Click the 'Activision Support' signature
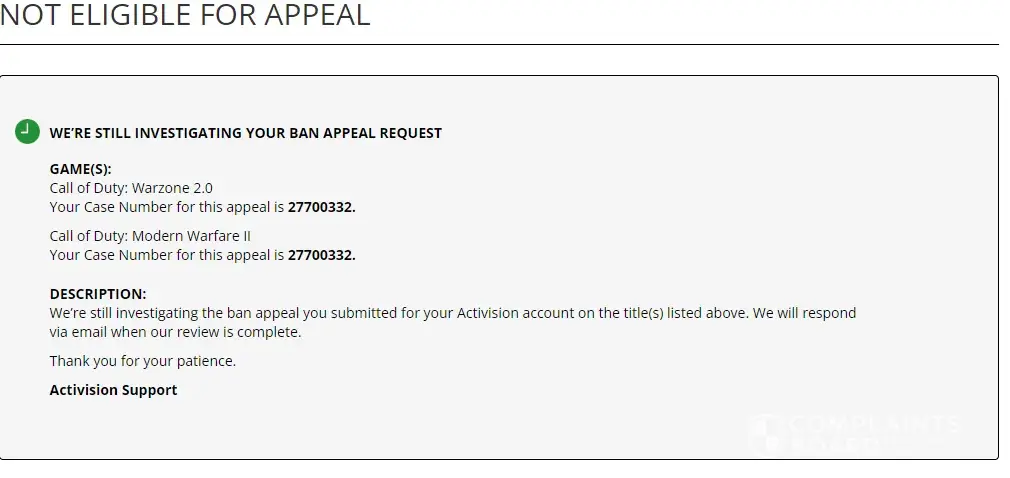The image size is (1010, 478). (113, 390)
